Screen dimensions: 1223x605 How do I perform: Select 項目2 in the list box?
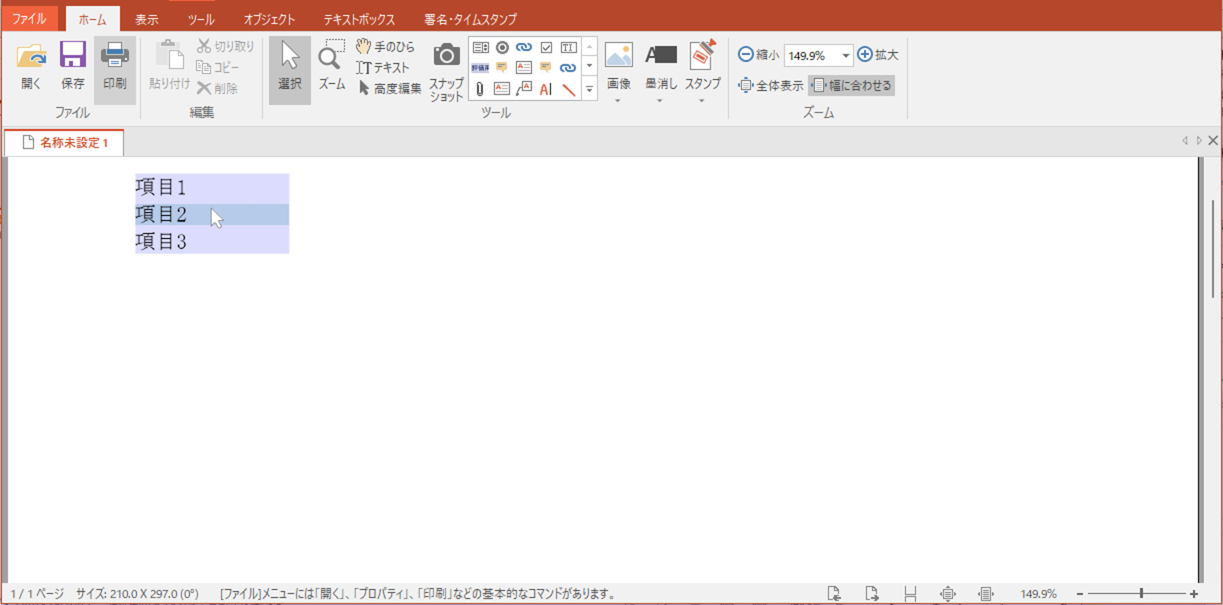[x=212, y=214]
